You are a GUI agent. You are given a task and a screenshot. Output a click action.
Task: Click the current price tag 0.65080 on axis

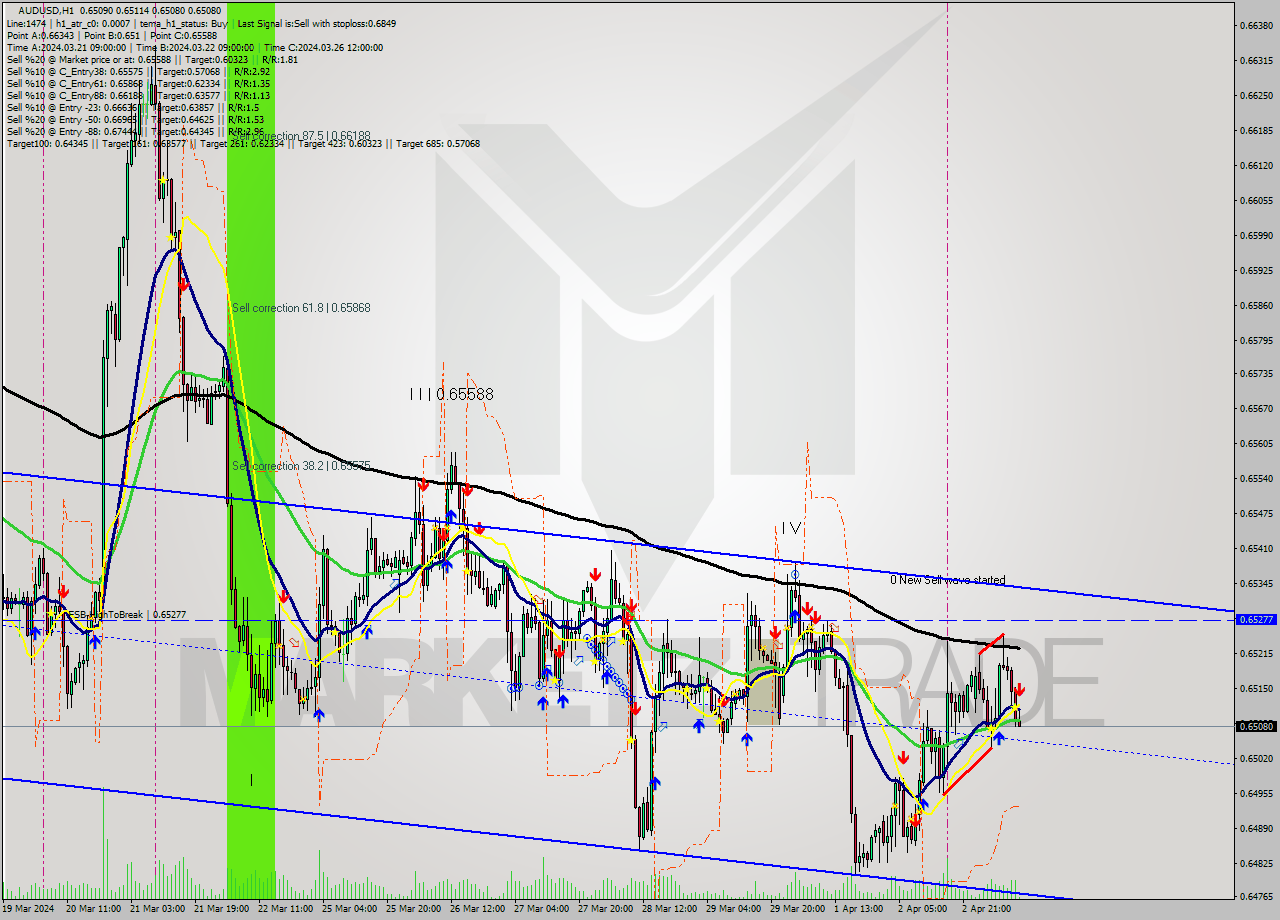[x=1256, y=726]
